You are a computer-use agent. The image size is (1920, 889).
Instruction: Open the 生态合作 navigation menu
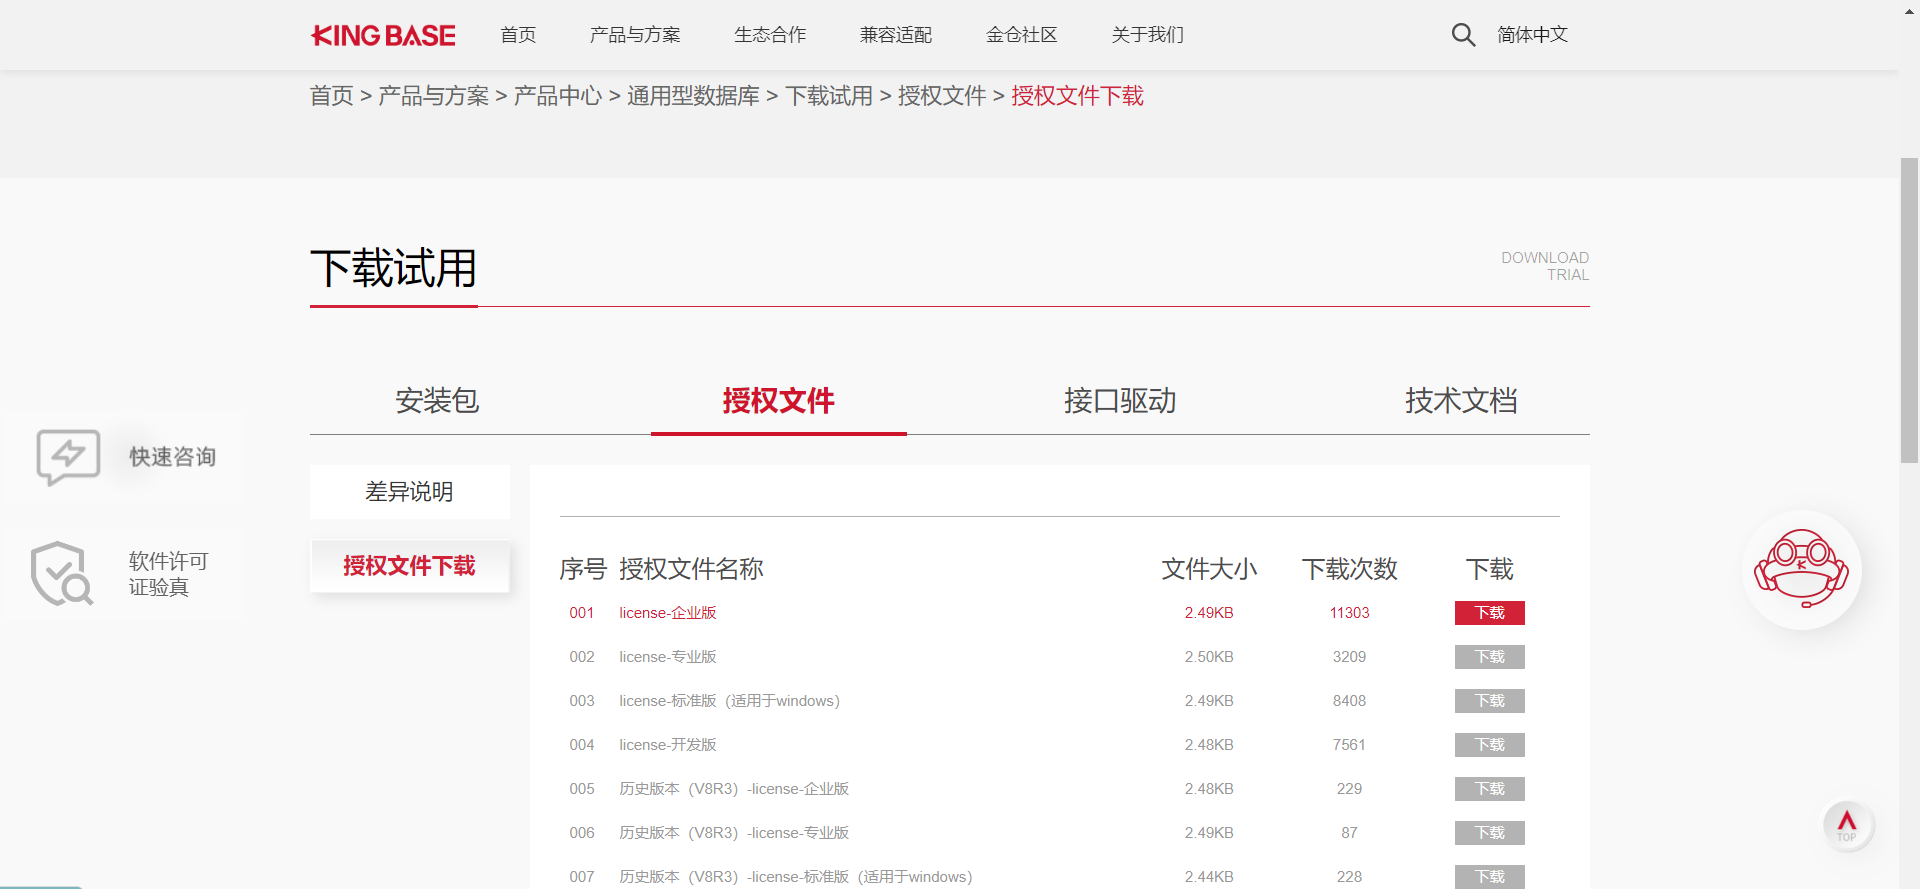tap(770, 35)
